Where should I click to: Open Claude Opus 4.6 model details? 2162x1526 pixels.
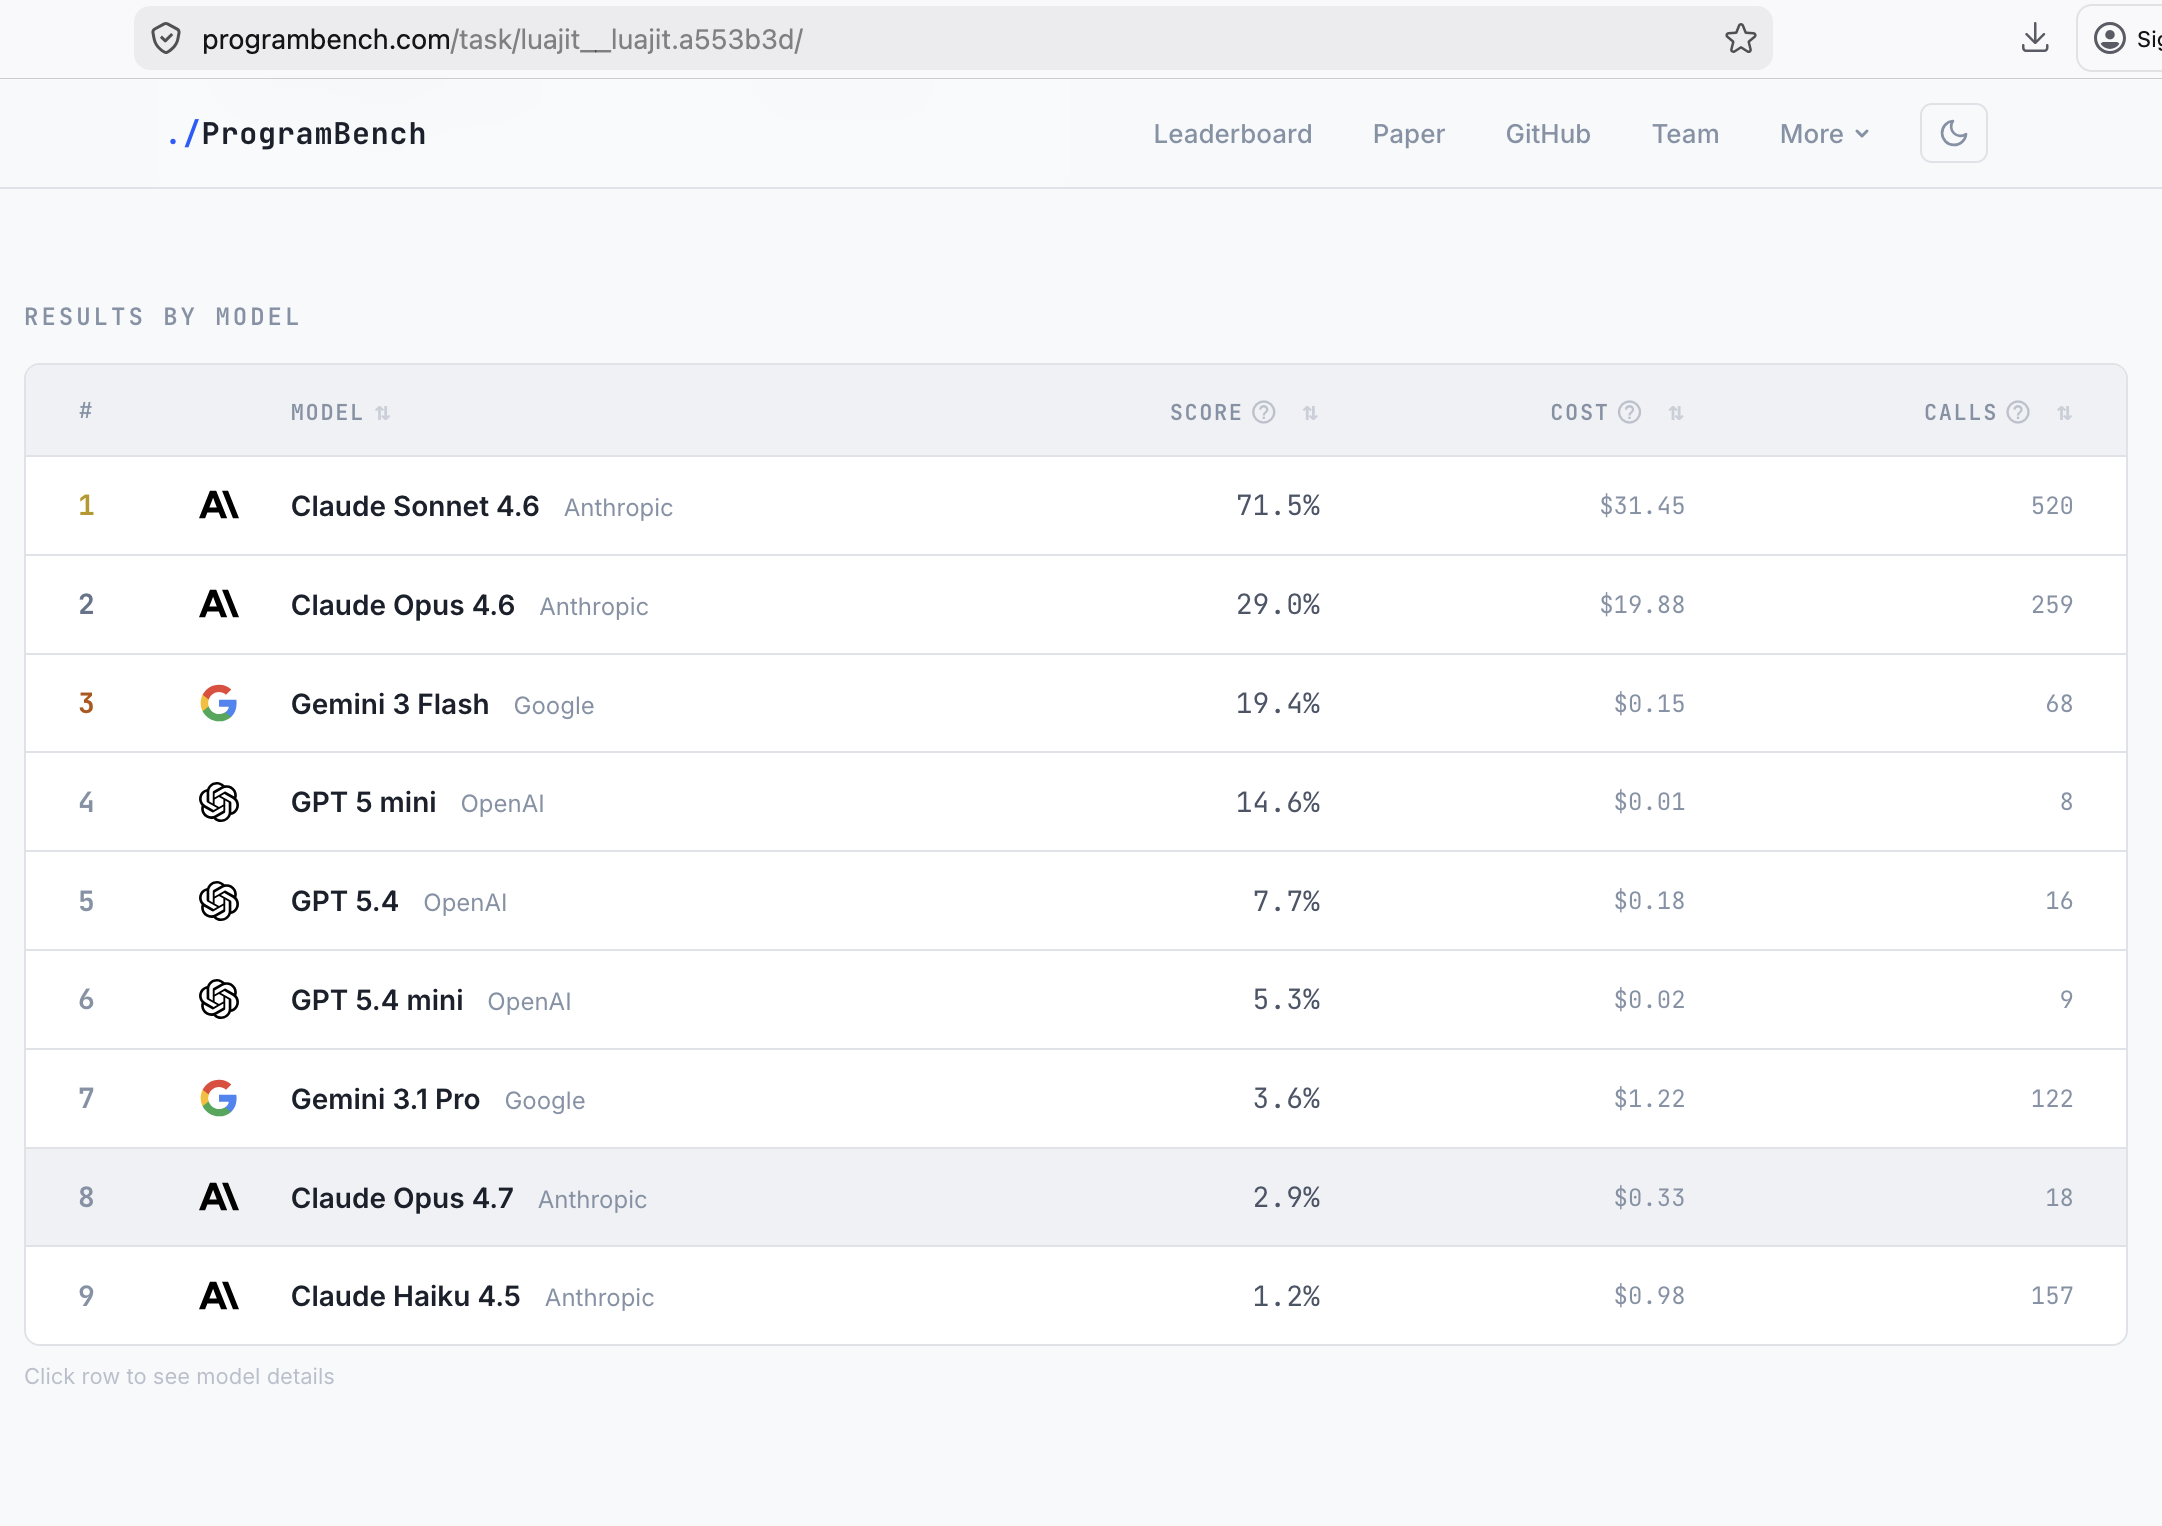[403, 605]
